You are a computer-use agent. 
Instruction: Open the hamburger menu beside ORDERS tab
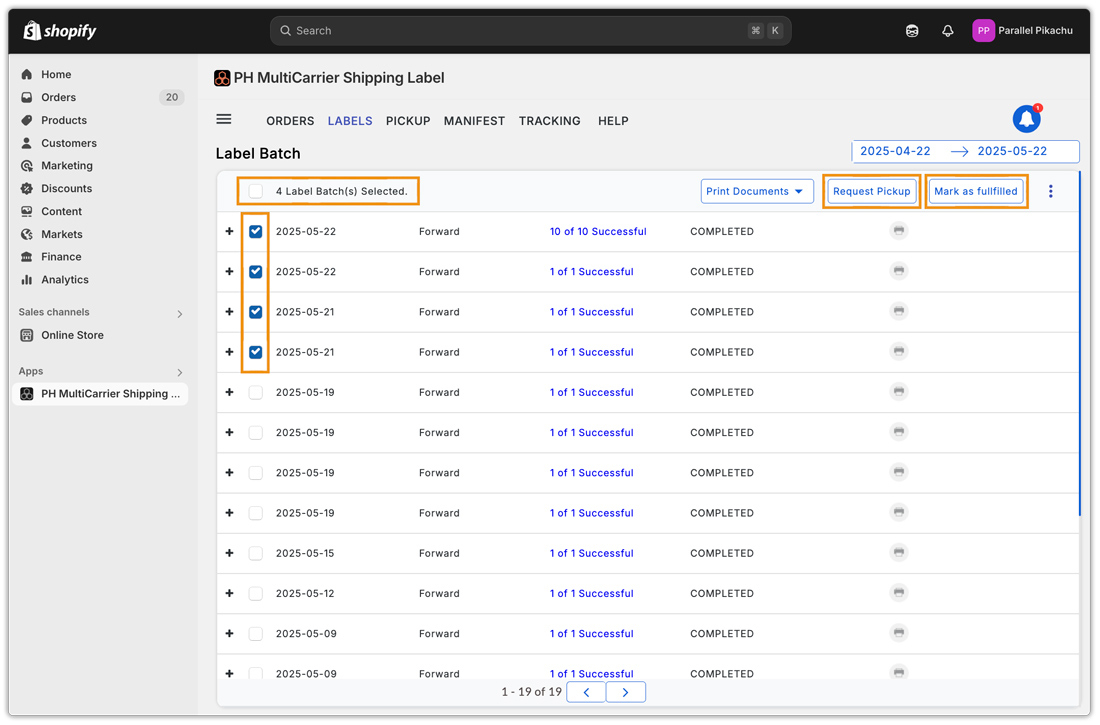click(x=224, y=119)
